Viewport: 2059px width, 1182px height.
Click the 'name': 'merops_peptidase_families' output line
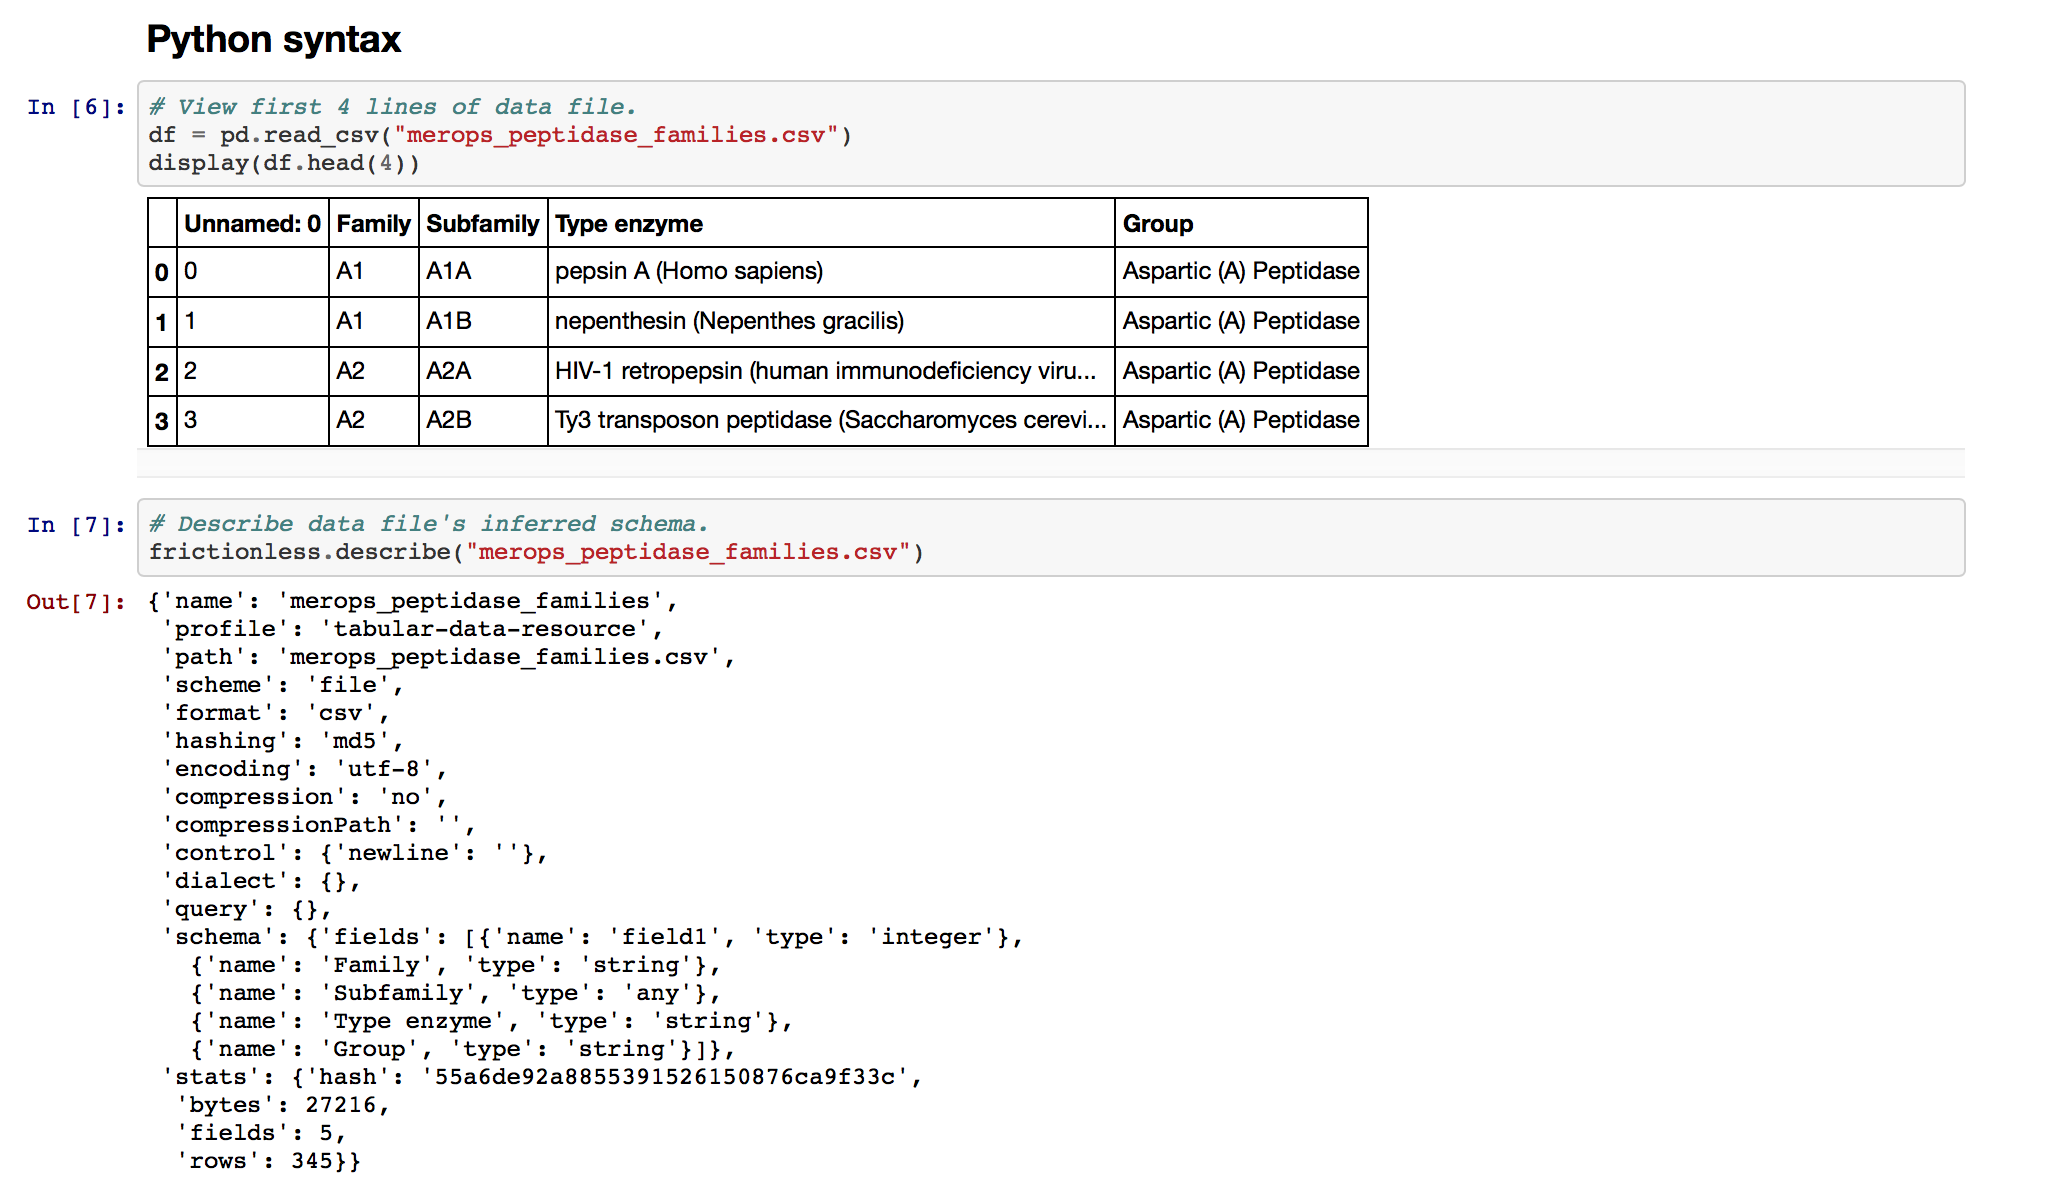(x=413, y=601)
